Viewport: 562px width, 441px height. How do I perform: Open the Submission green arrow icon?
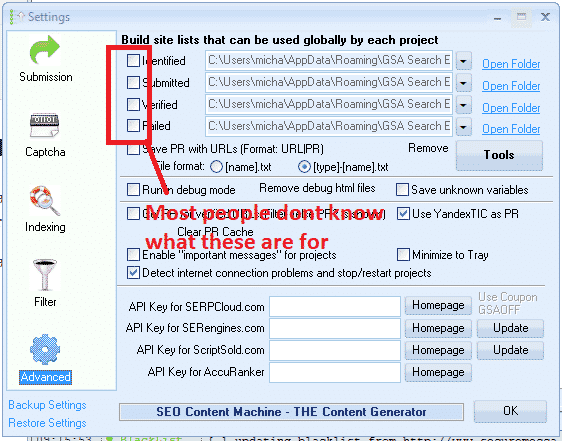44,50
